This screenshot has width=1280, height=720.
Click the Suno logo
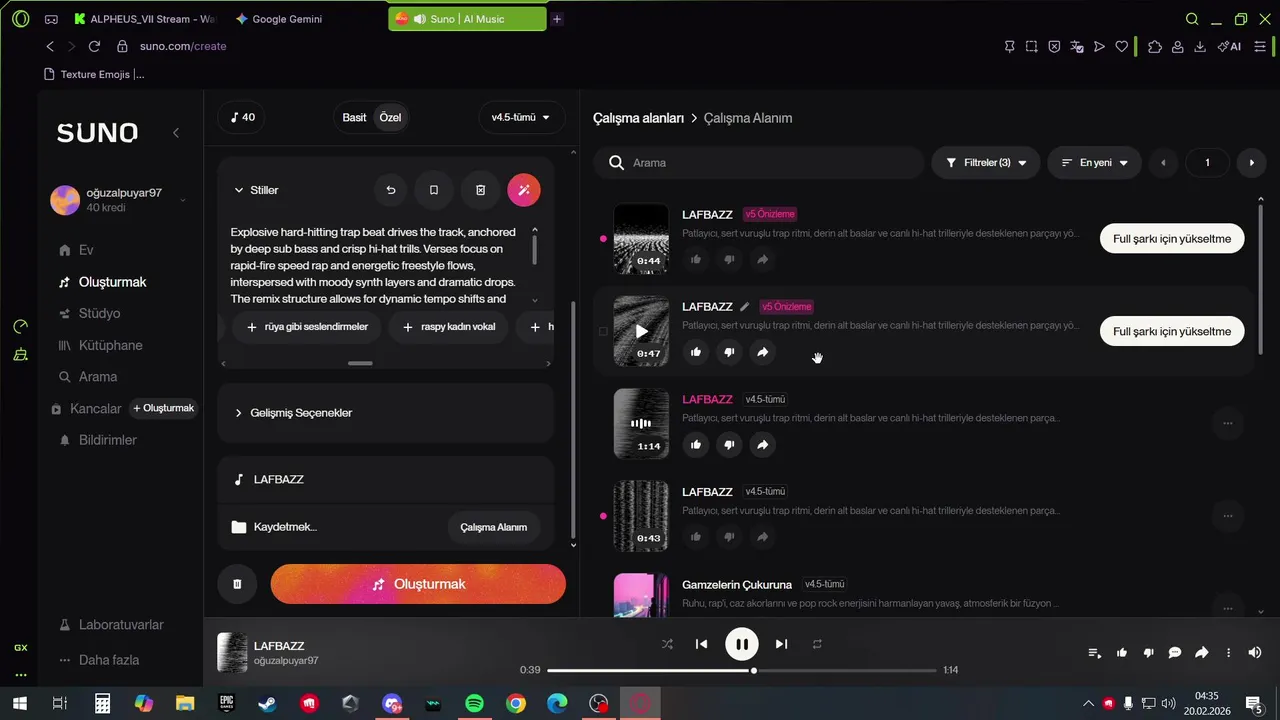click(x=97, y=133)
